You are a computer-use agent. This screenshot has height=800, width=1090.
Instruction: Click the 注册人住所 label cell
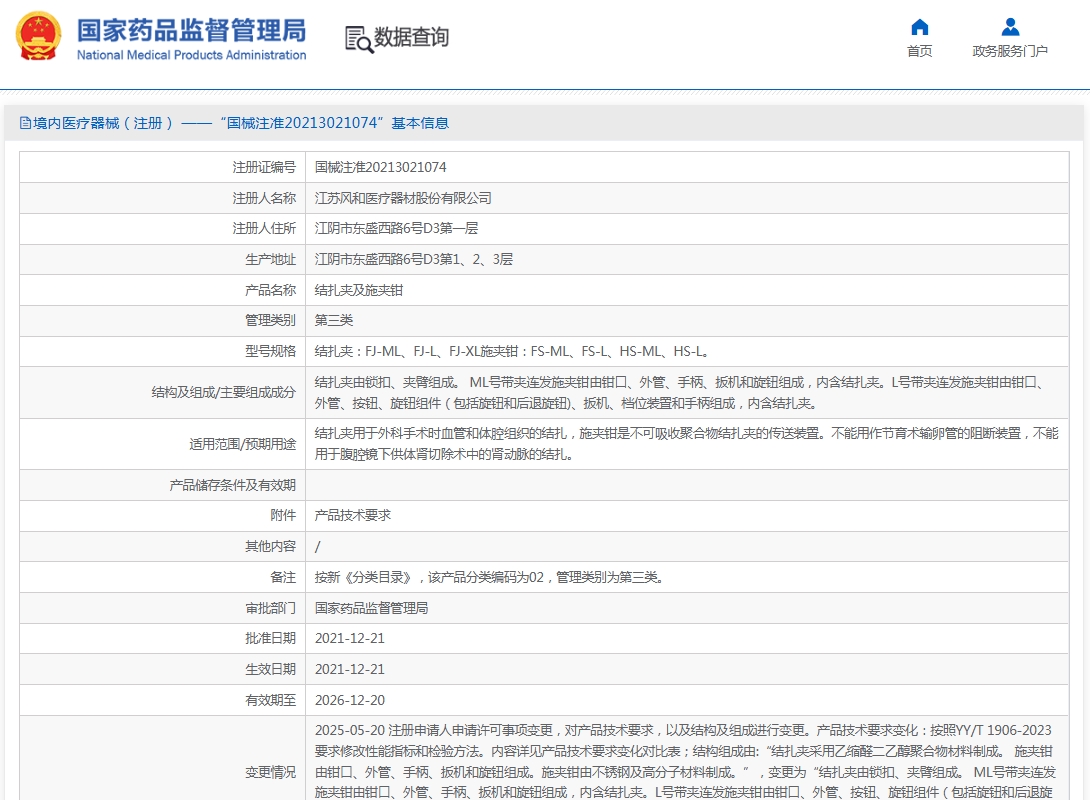point(163,229)
